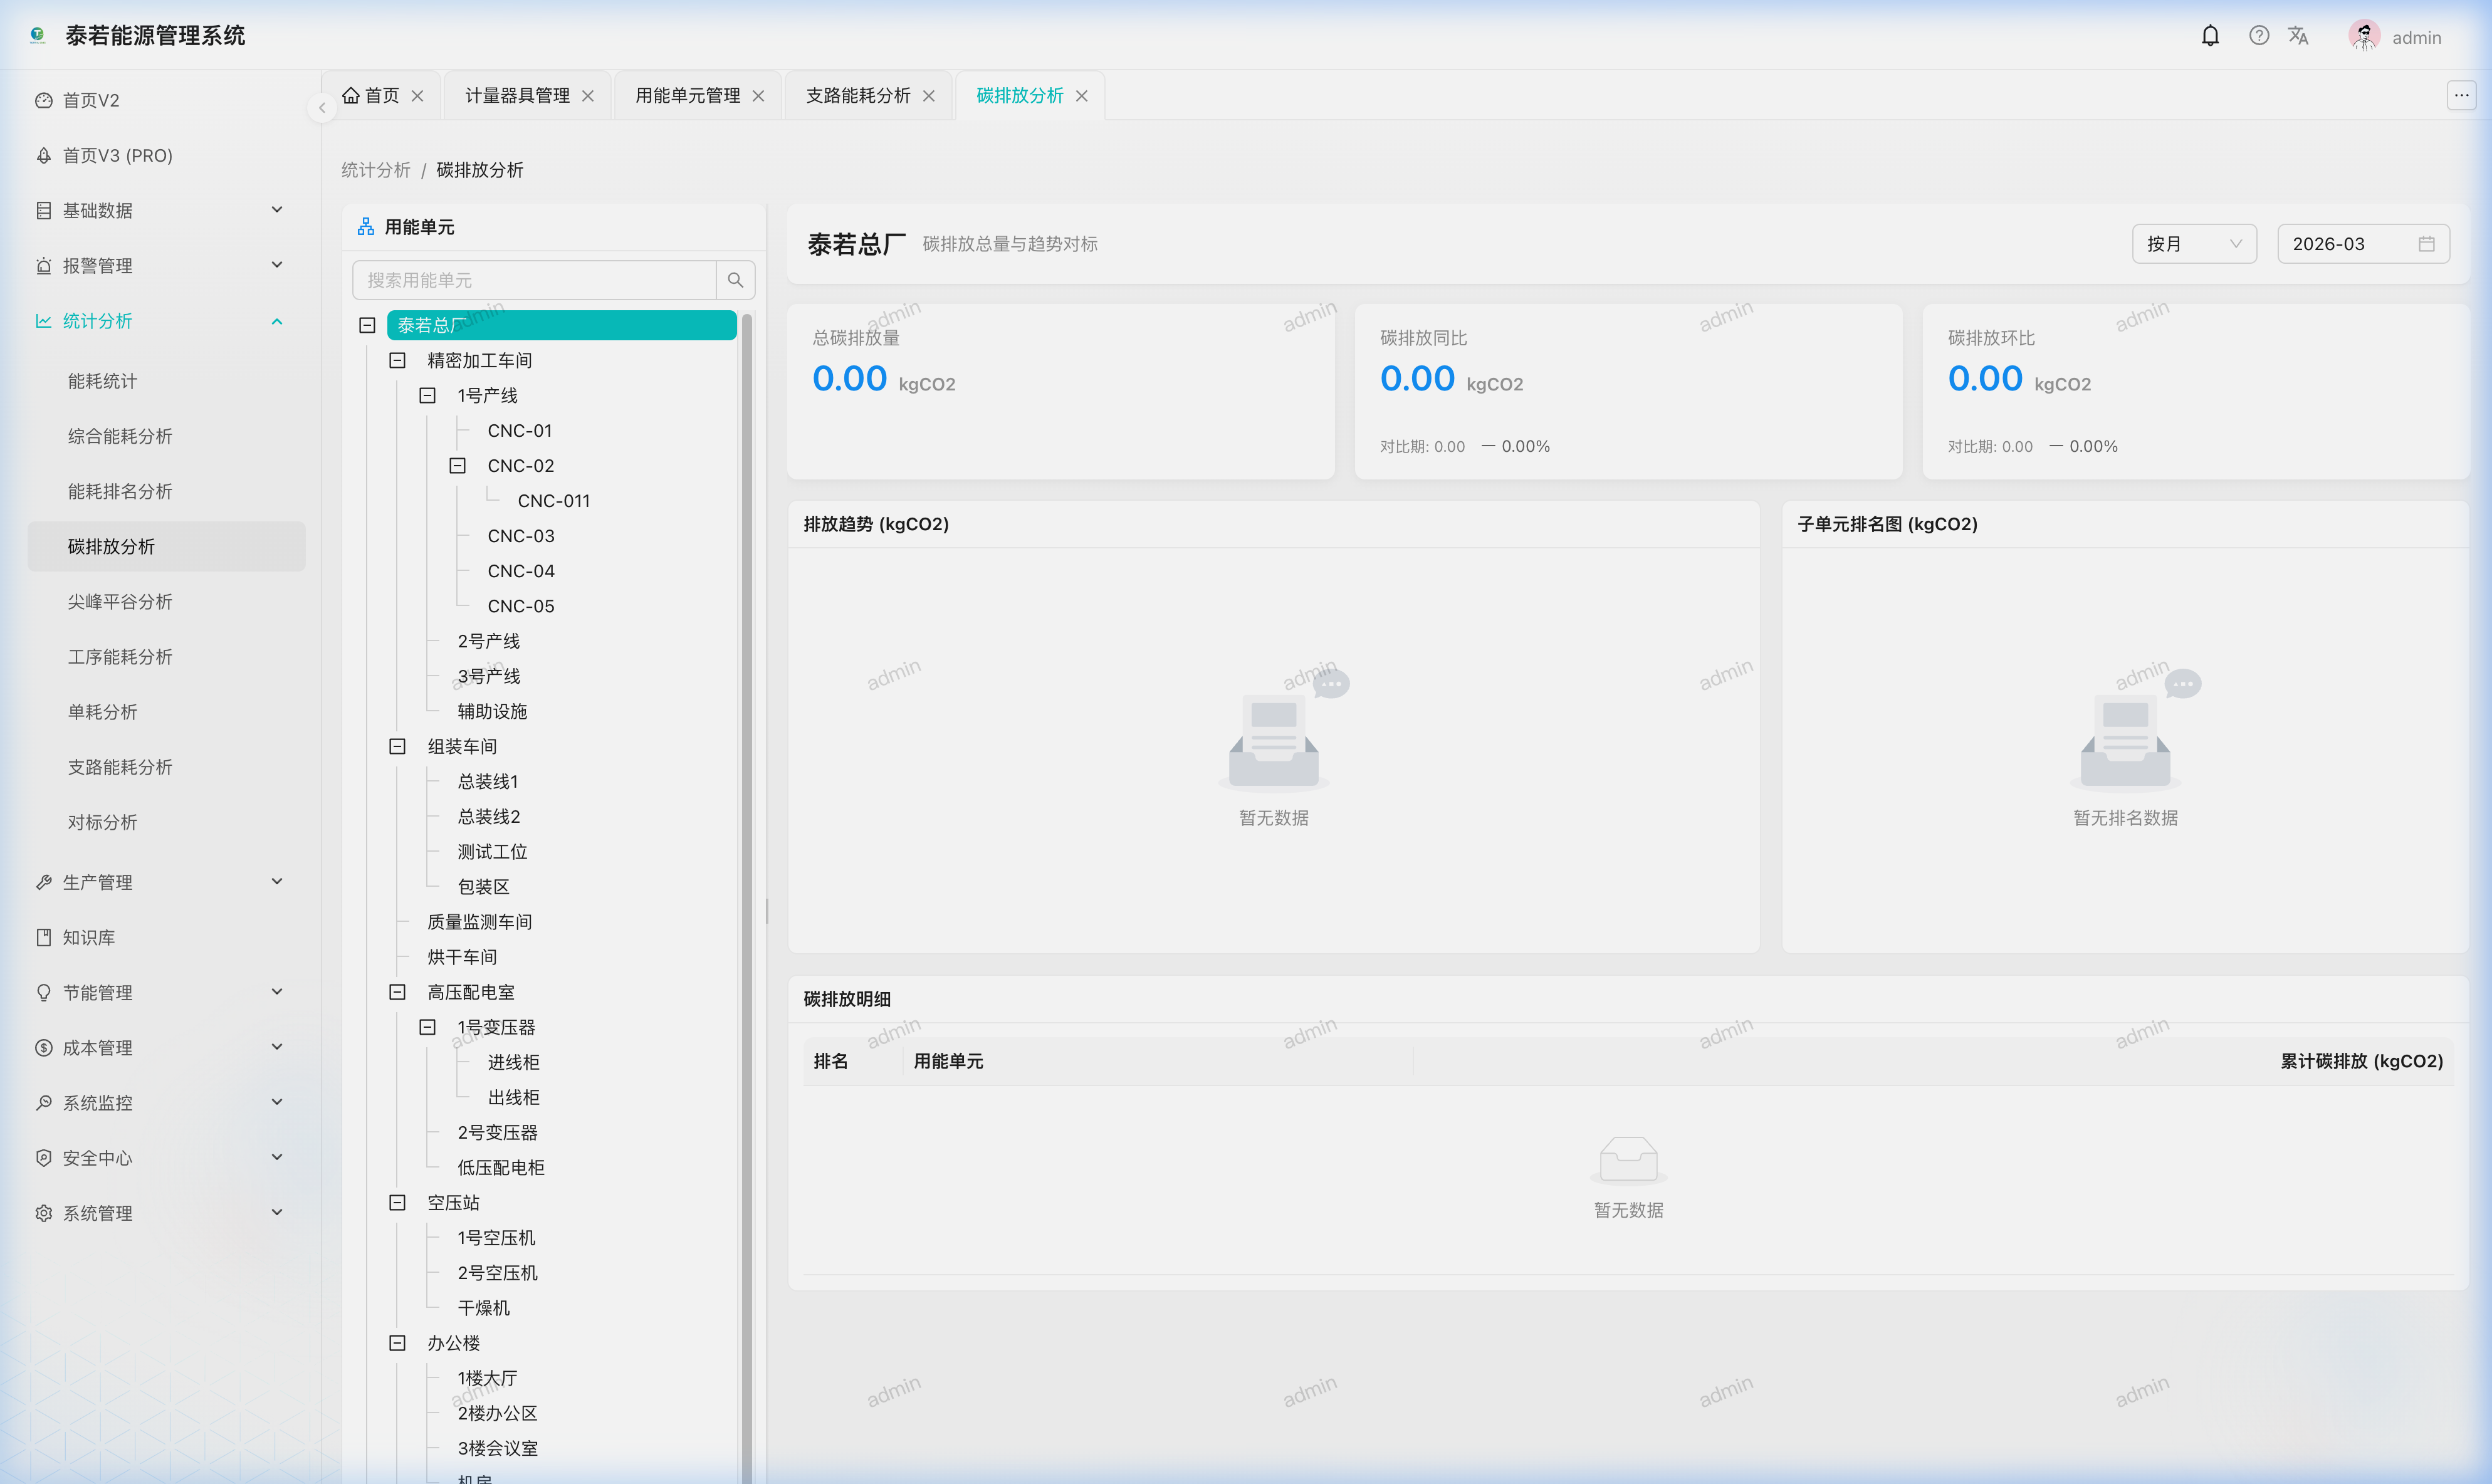The width and height of the screenshot is (2492, 1484).
Task: Open the notification bell
Action: click(2210, 36)
